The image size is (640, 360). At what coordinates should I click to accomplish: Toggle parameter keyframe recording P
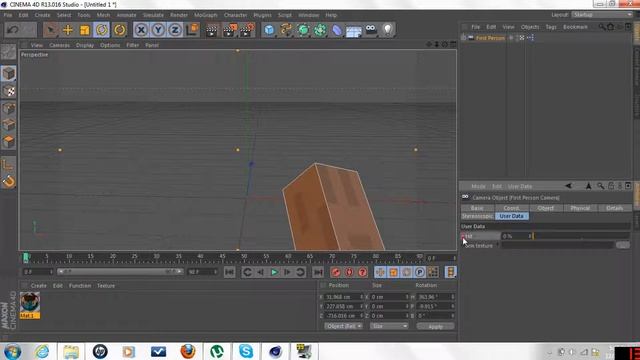[x=420, y=272]
